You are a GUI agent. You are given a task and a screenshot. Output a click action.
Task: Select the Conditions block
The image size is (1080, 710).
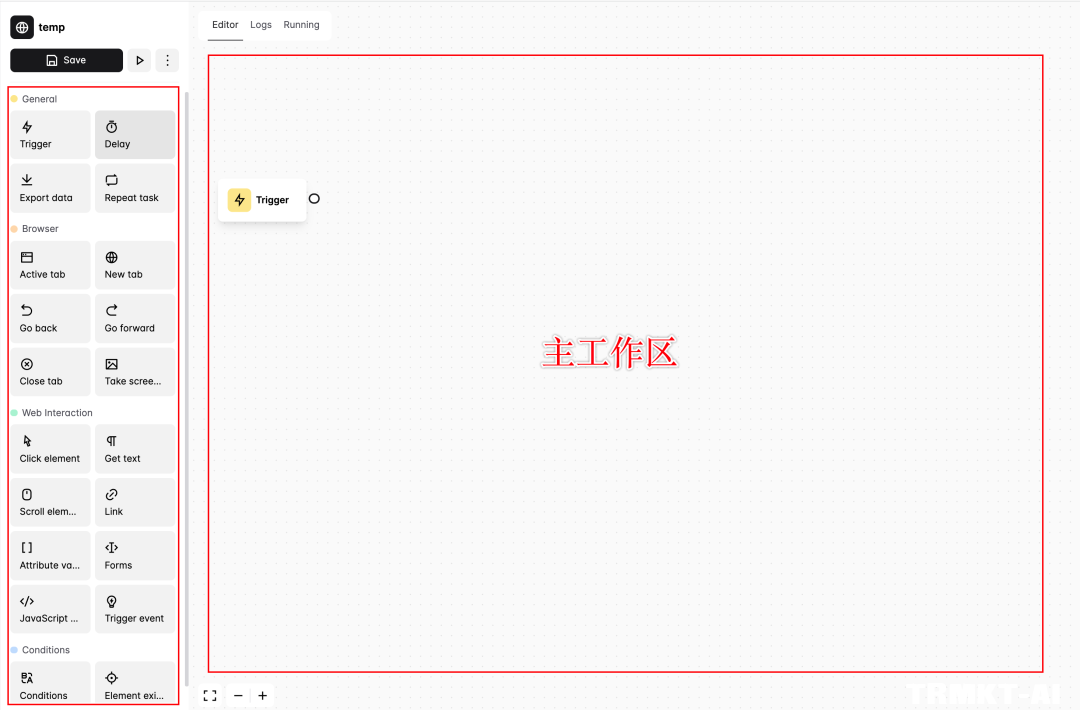pos(50,684)
